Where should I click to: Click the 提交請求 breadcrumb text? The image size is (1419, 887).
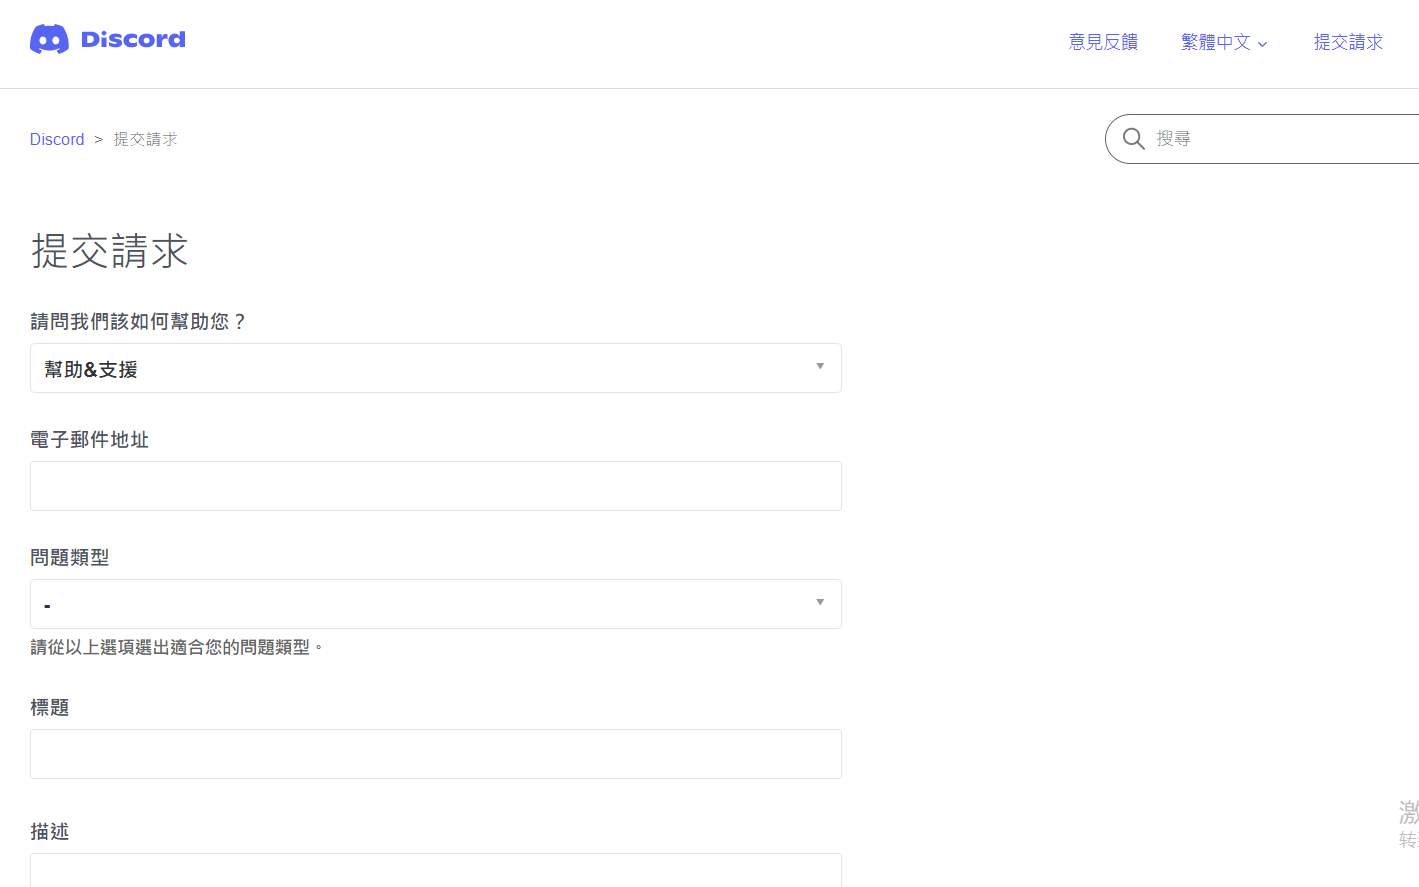pyautogui.click(x=145, y=139)
